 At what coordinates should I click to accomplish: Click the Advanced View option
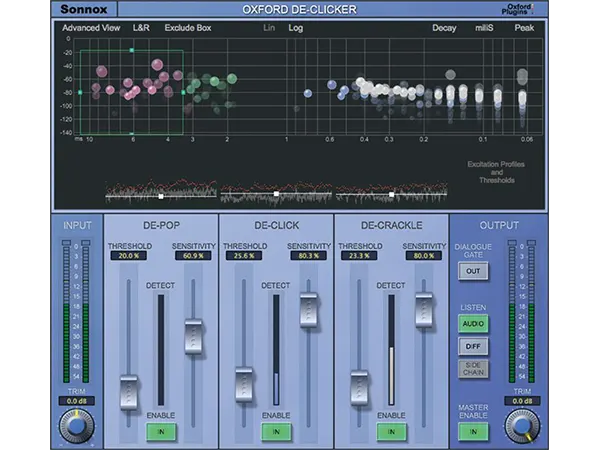91,28
